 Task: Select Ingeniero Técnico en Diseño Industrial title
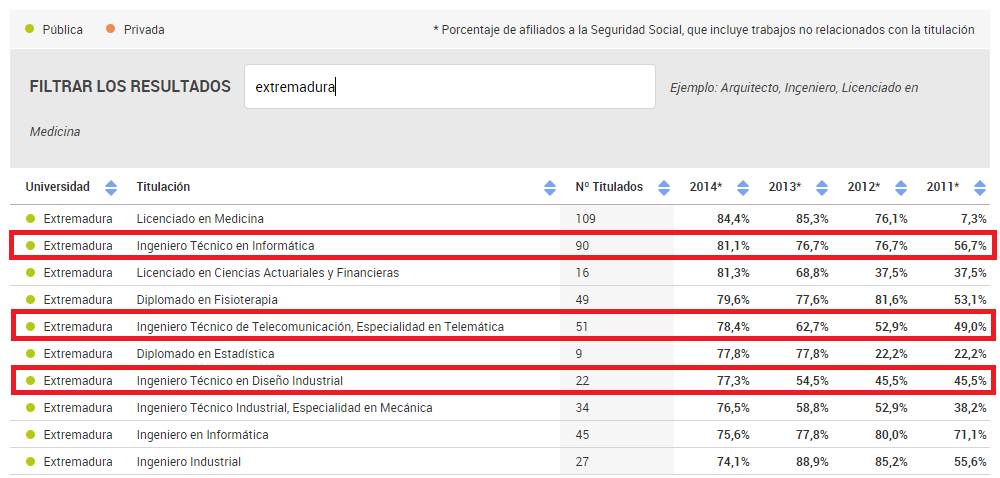[x=240, y=380]
